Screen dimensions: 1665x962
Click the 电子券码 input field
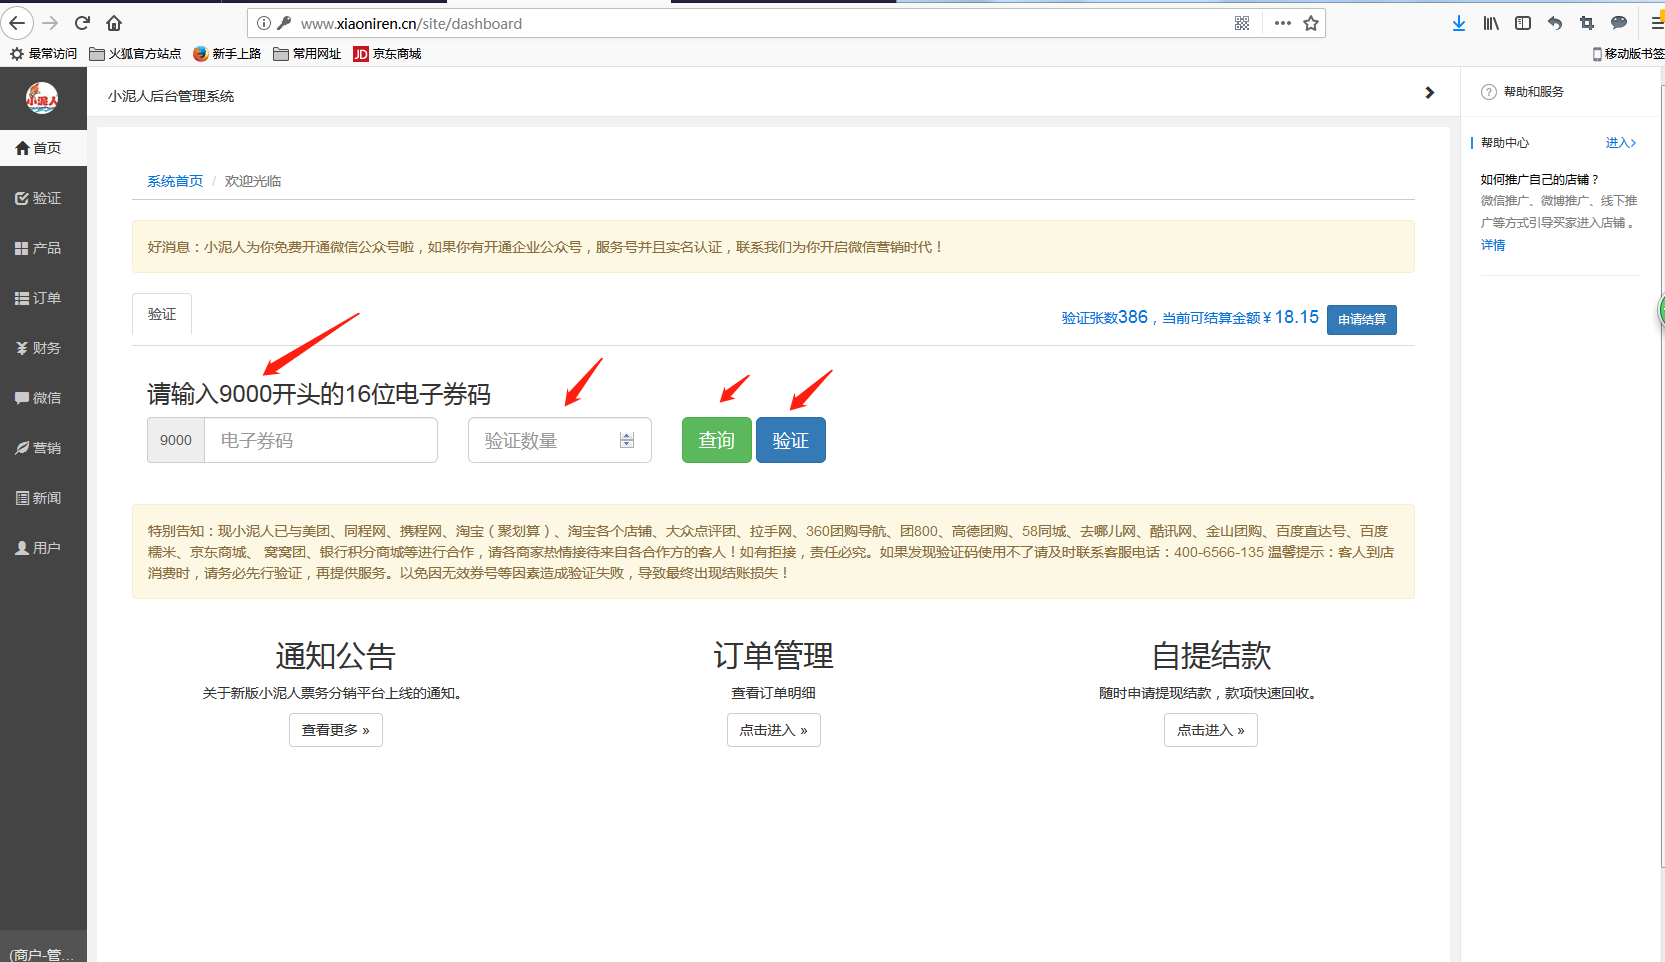pos(320,440)
